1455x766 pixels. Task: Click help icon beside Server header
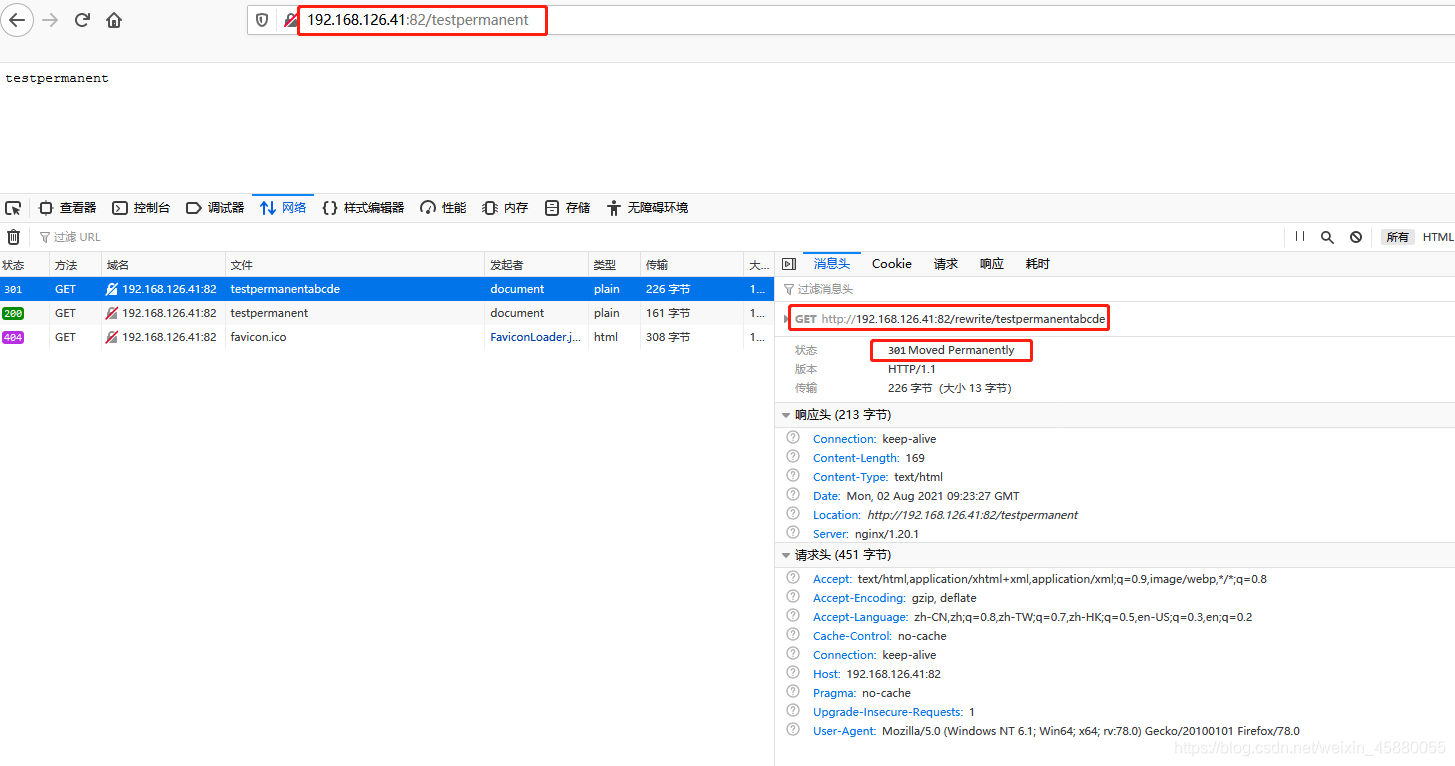click(793, 533)
